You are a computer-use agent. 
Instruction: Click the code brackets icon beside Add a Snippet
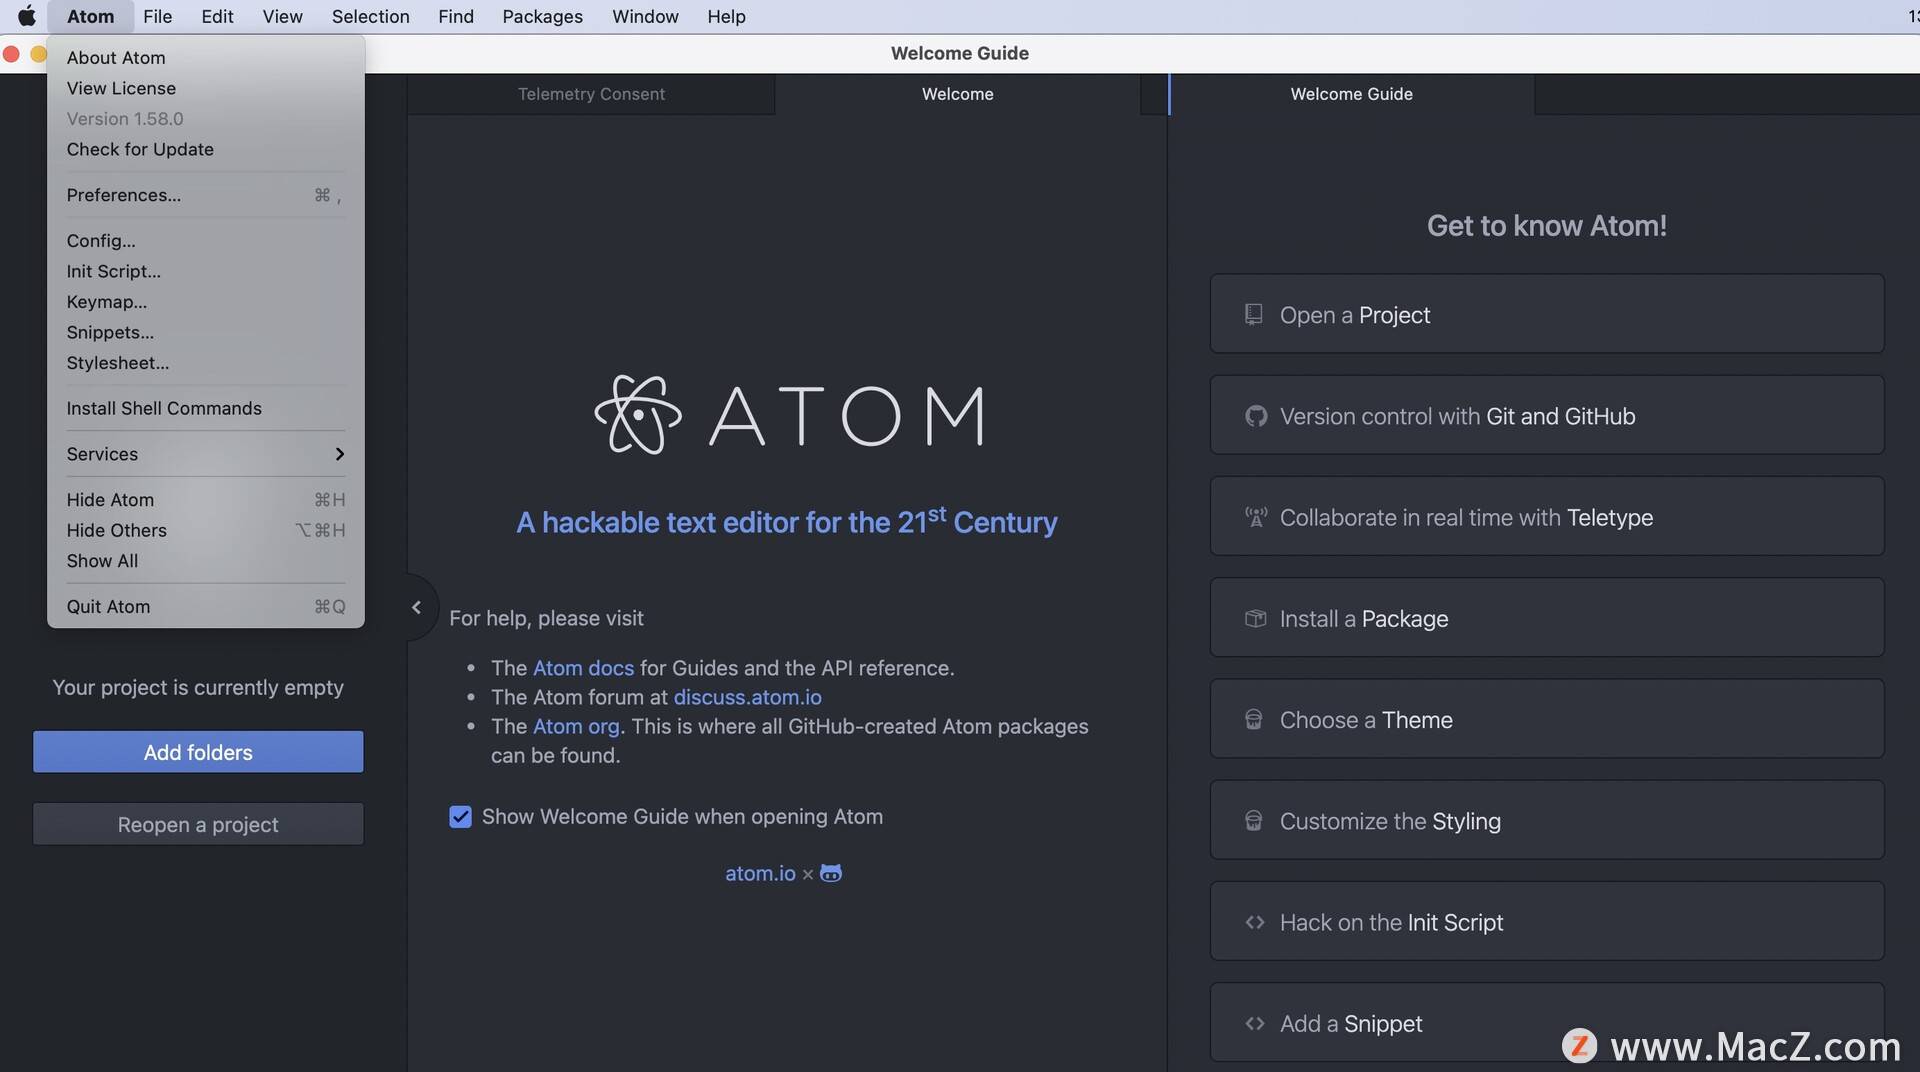pos(1255,1023)
